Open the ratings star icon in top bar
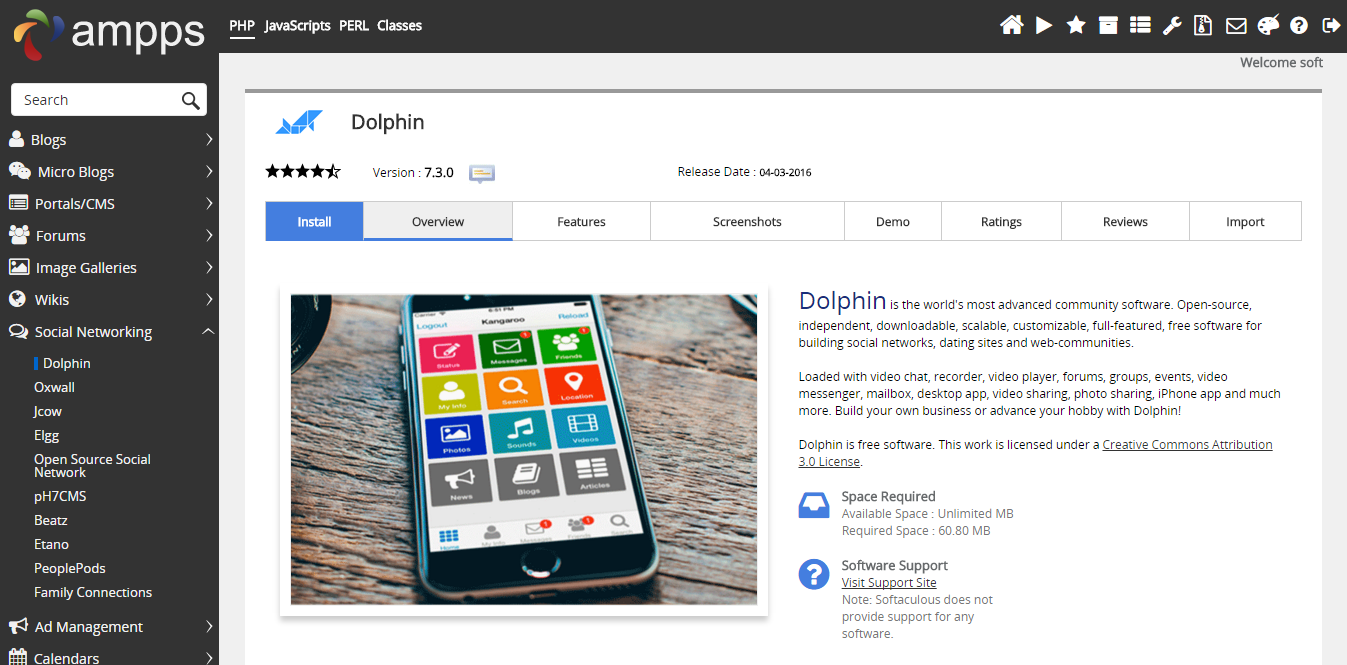The image size is (1347, 665). pos(1076,25)
